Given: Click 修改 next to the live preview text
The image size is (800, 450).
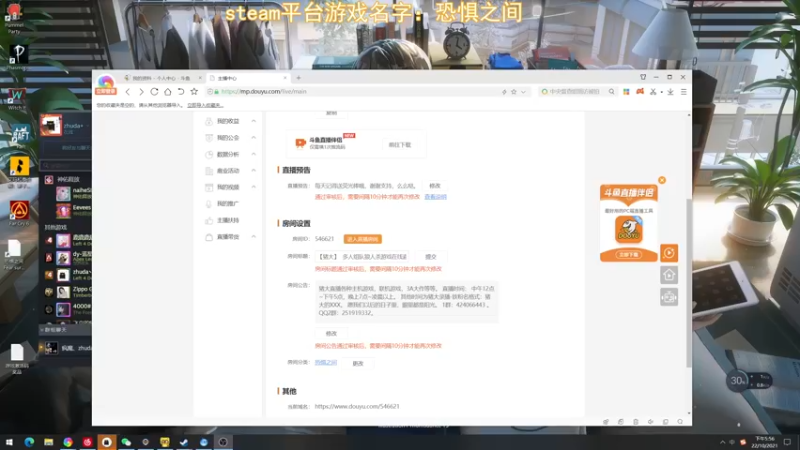Looking at the screenshot, I should click(x=435, y=186).
